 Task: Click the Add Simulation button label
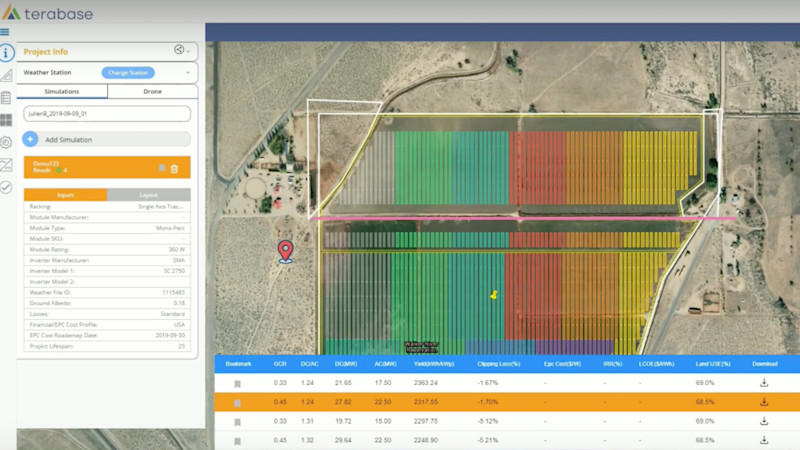(68, 140)
